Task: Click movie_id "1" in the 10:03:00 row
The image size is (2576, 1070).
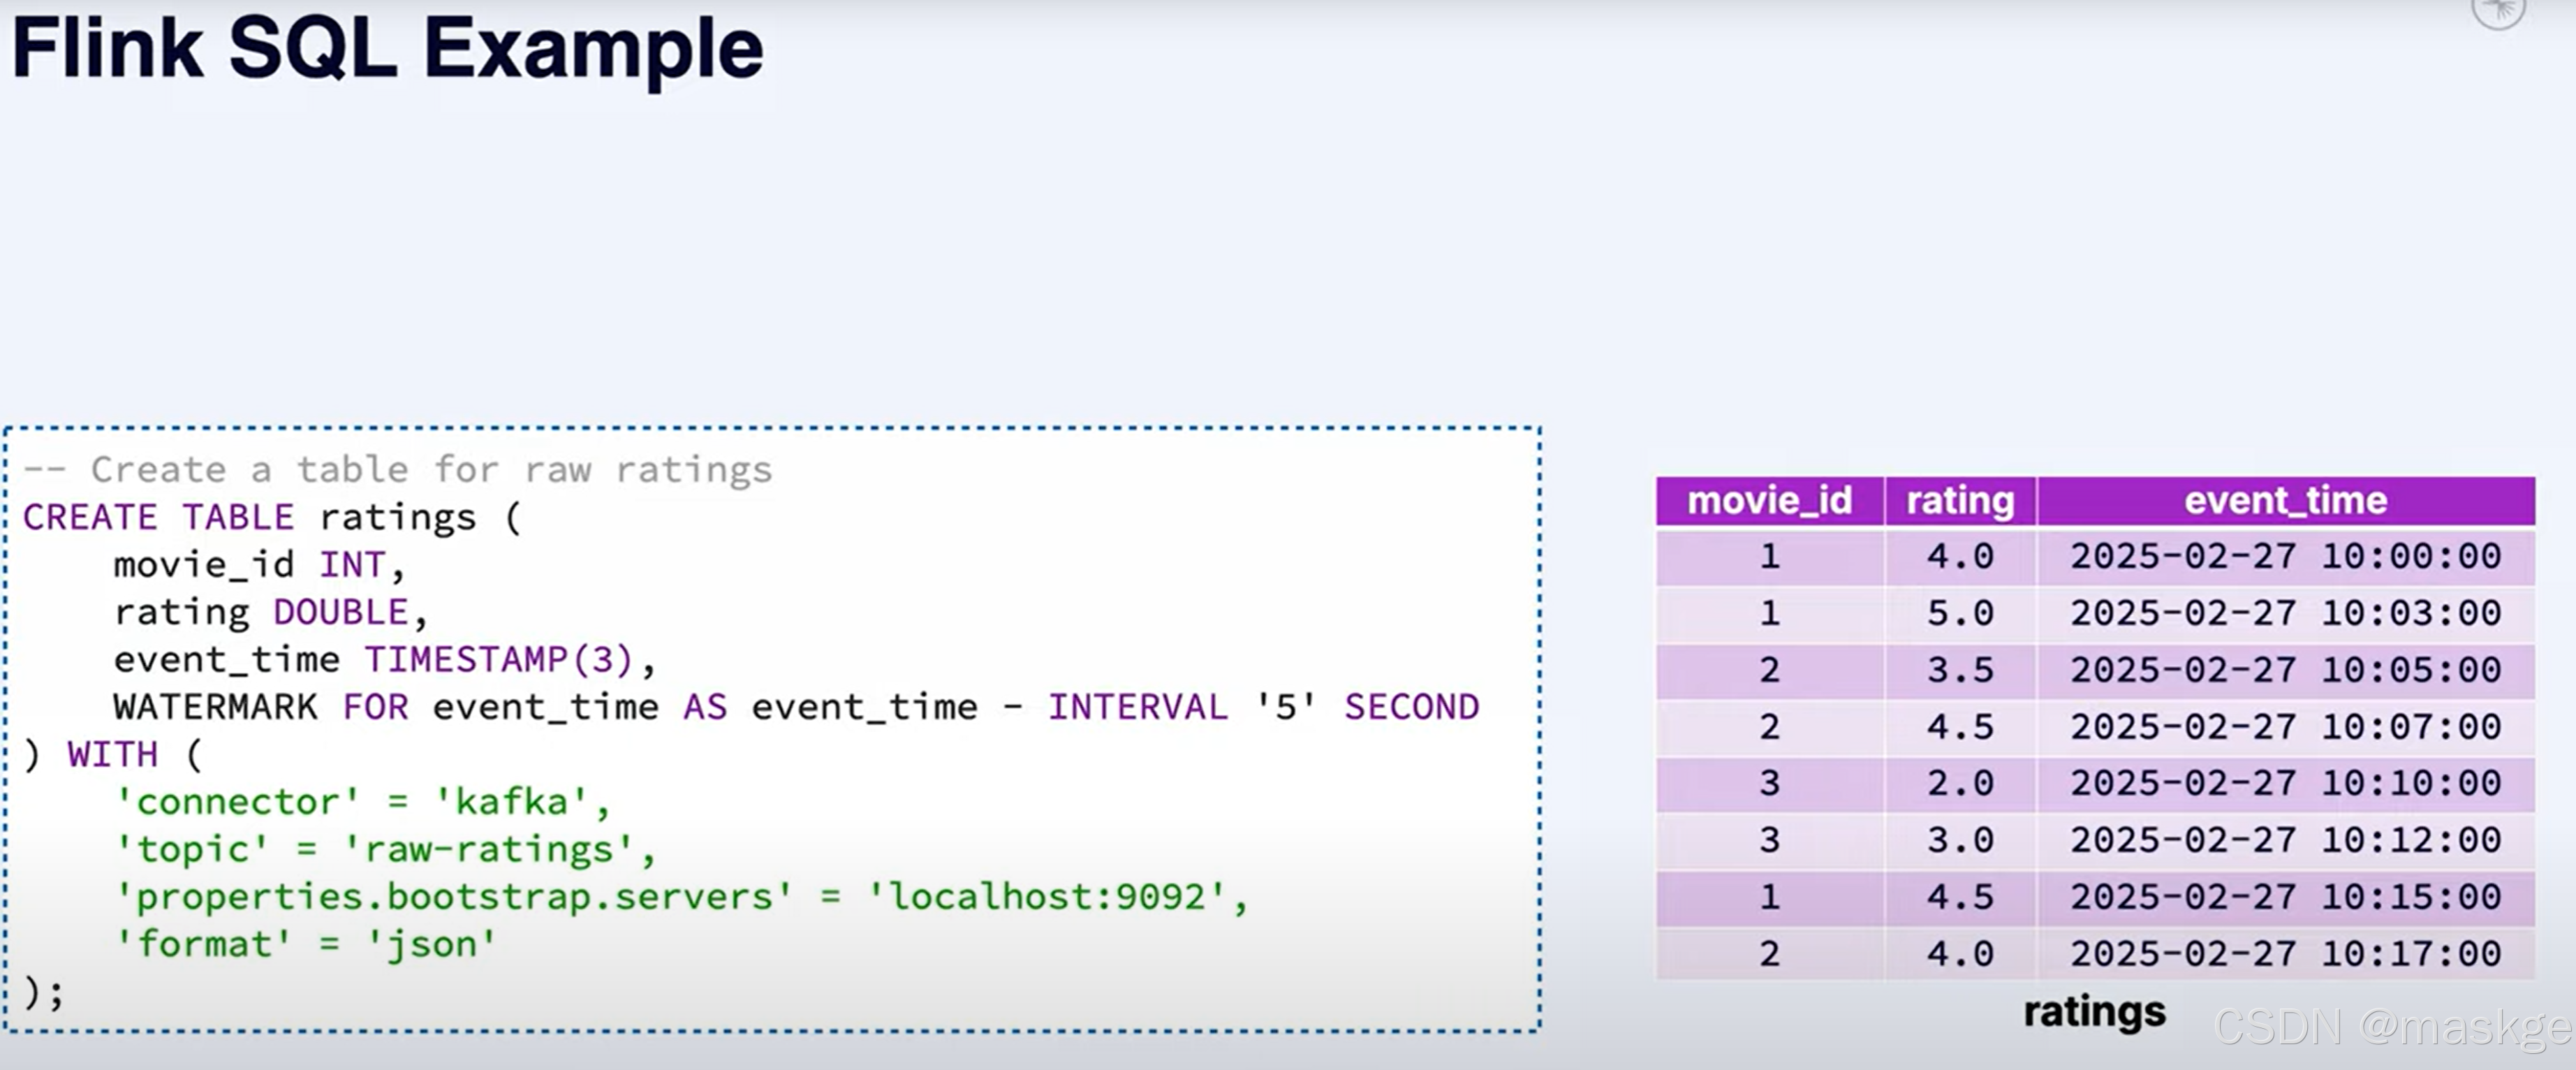Action: 1770,613
